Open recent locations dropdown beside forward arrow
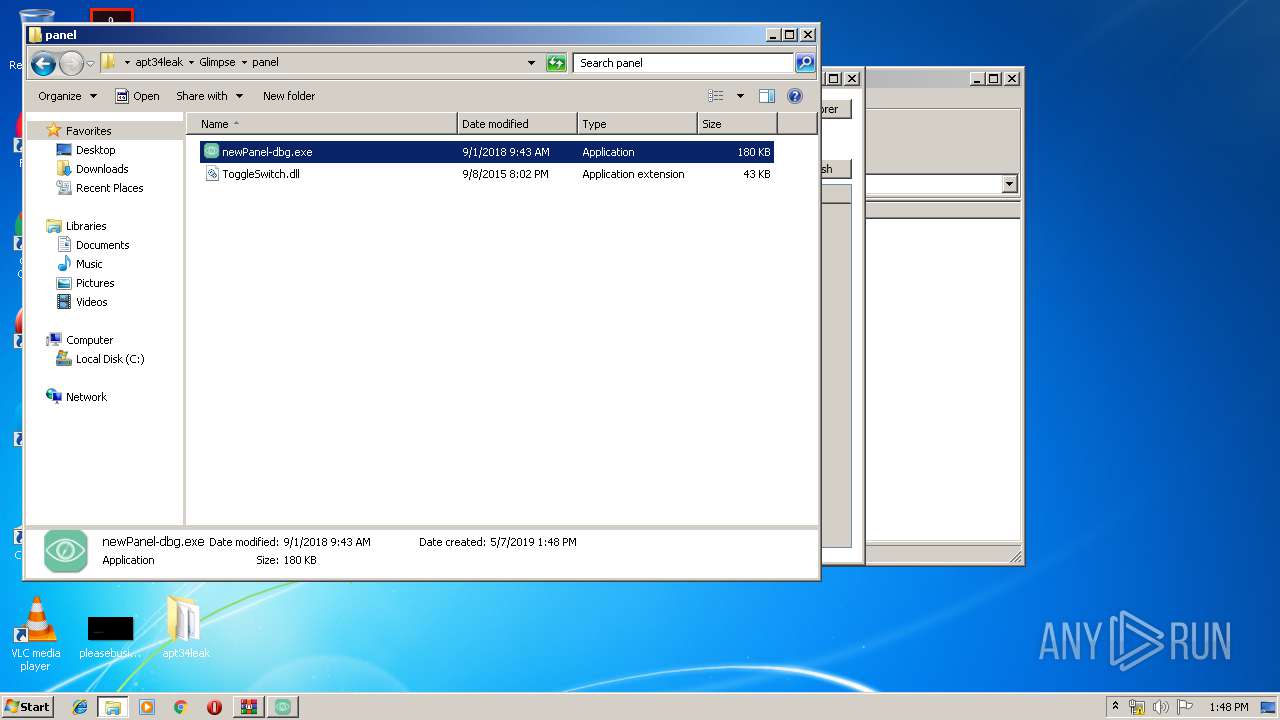Image resolution: width=1280 pixels, height=720 pixels. point(91,64)
